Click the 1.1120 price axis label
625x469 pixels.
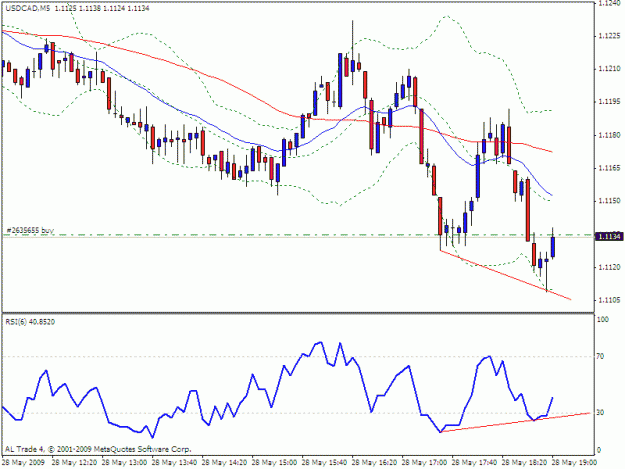(x=609, y=267)
